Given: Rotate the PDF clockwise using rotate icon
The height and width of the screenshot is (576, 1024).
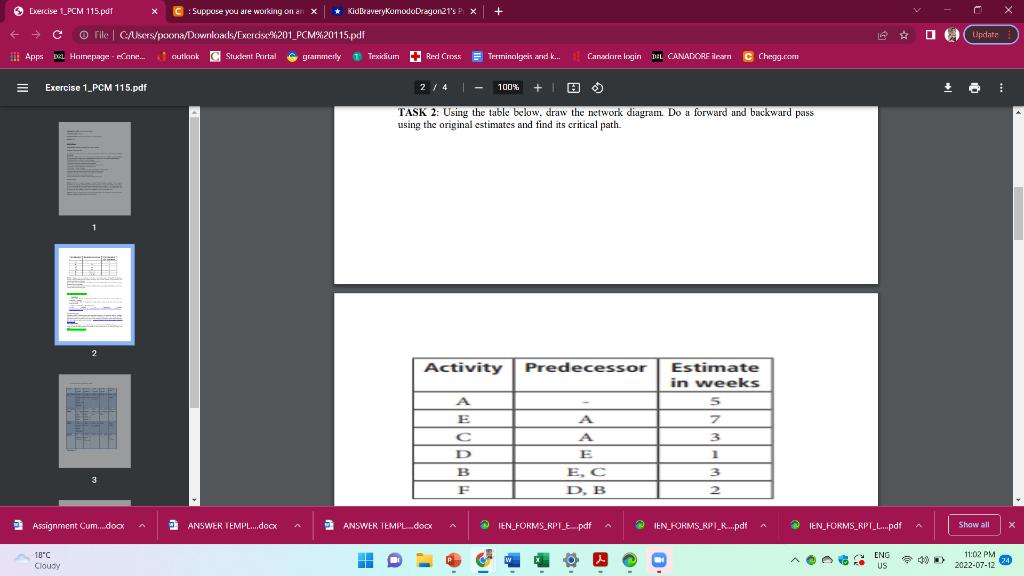Looking at the screenshot, I should (597, 87).
